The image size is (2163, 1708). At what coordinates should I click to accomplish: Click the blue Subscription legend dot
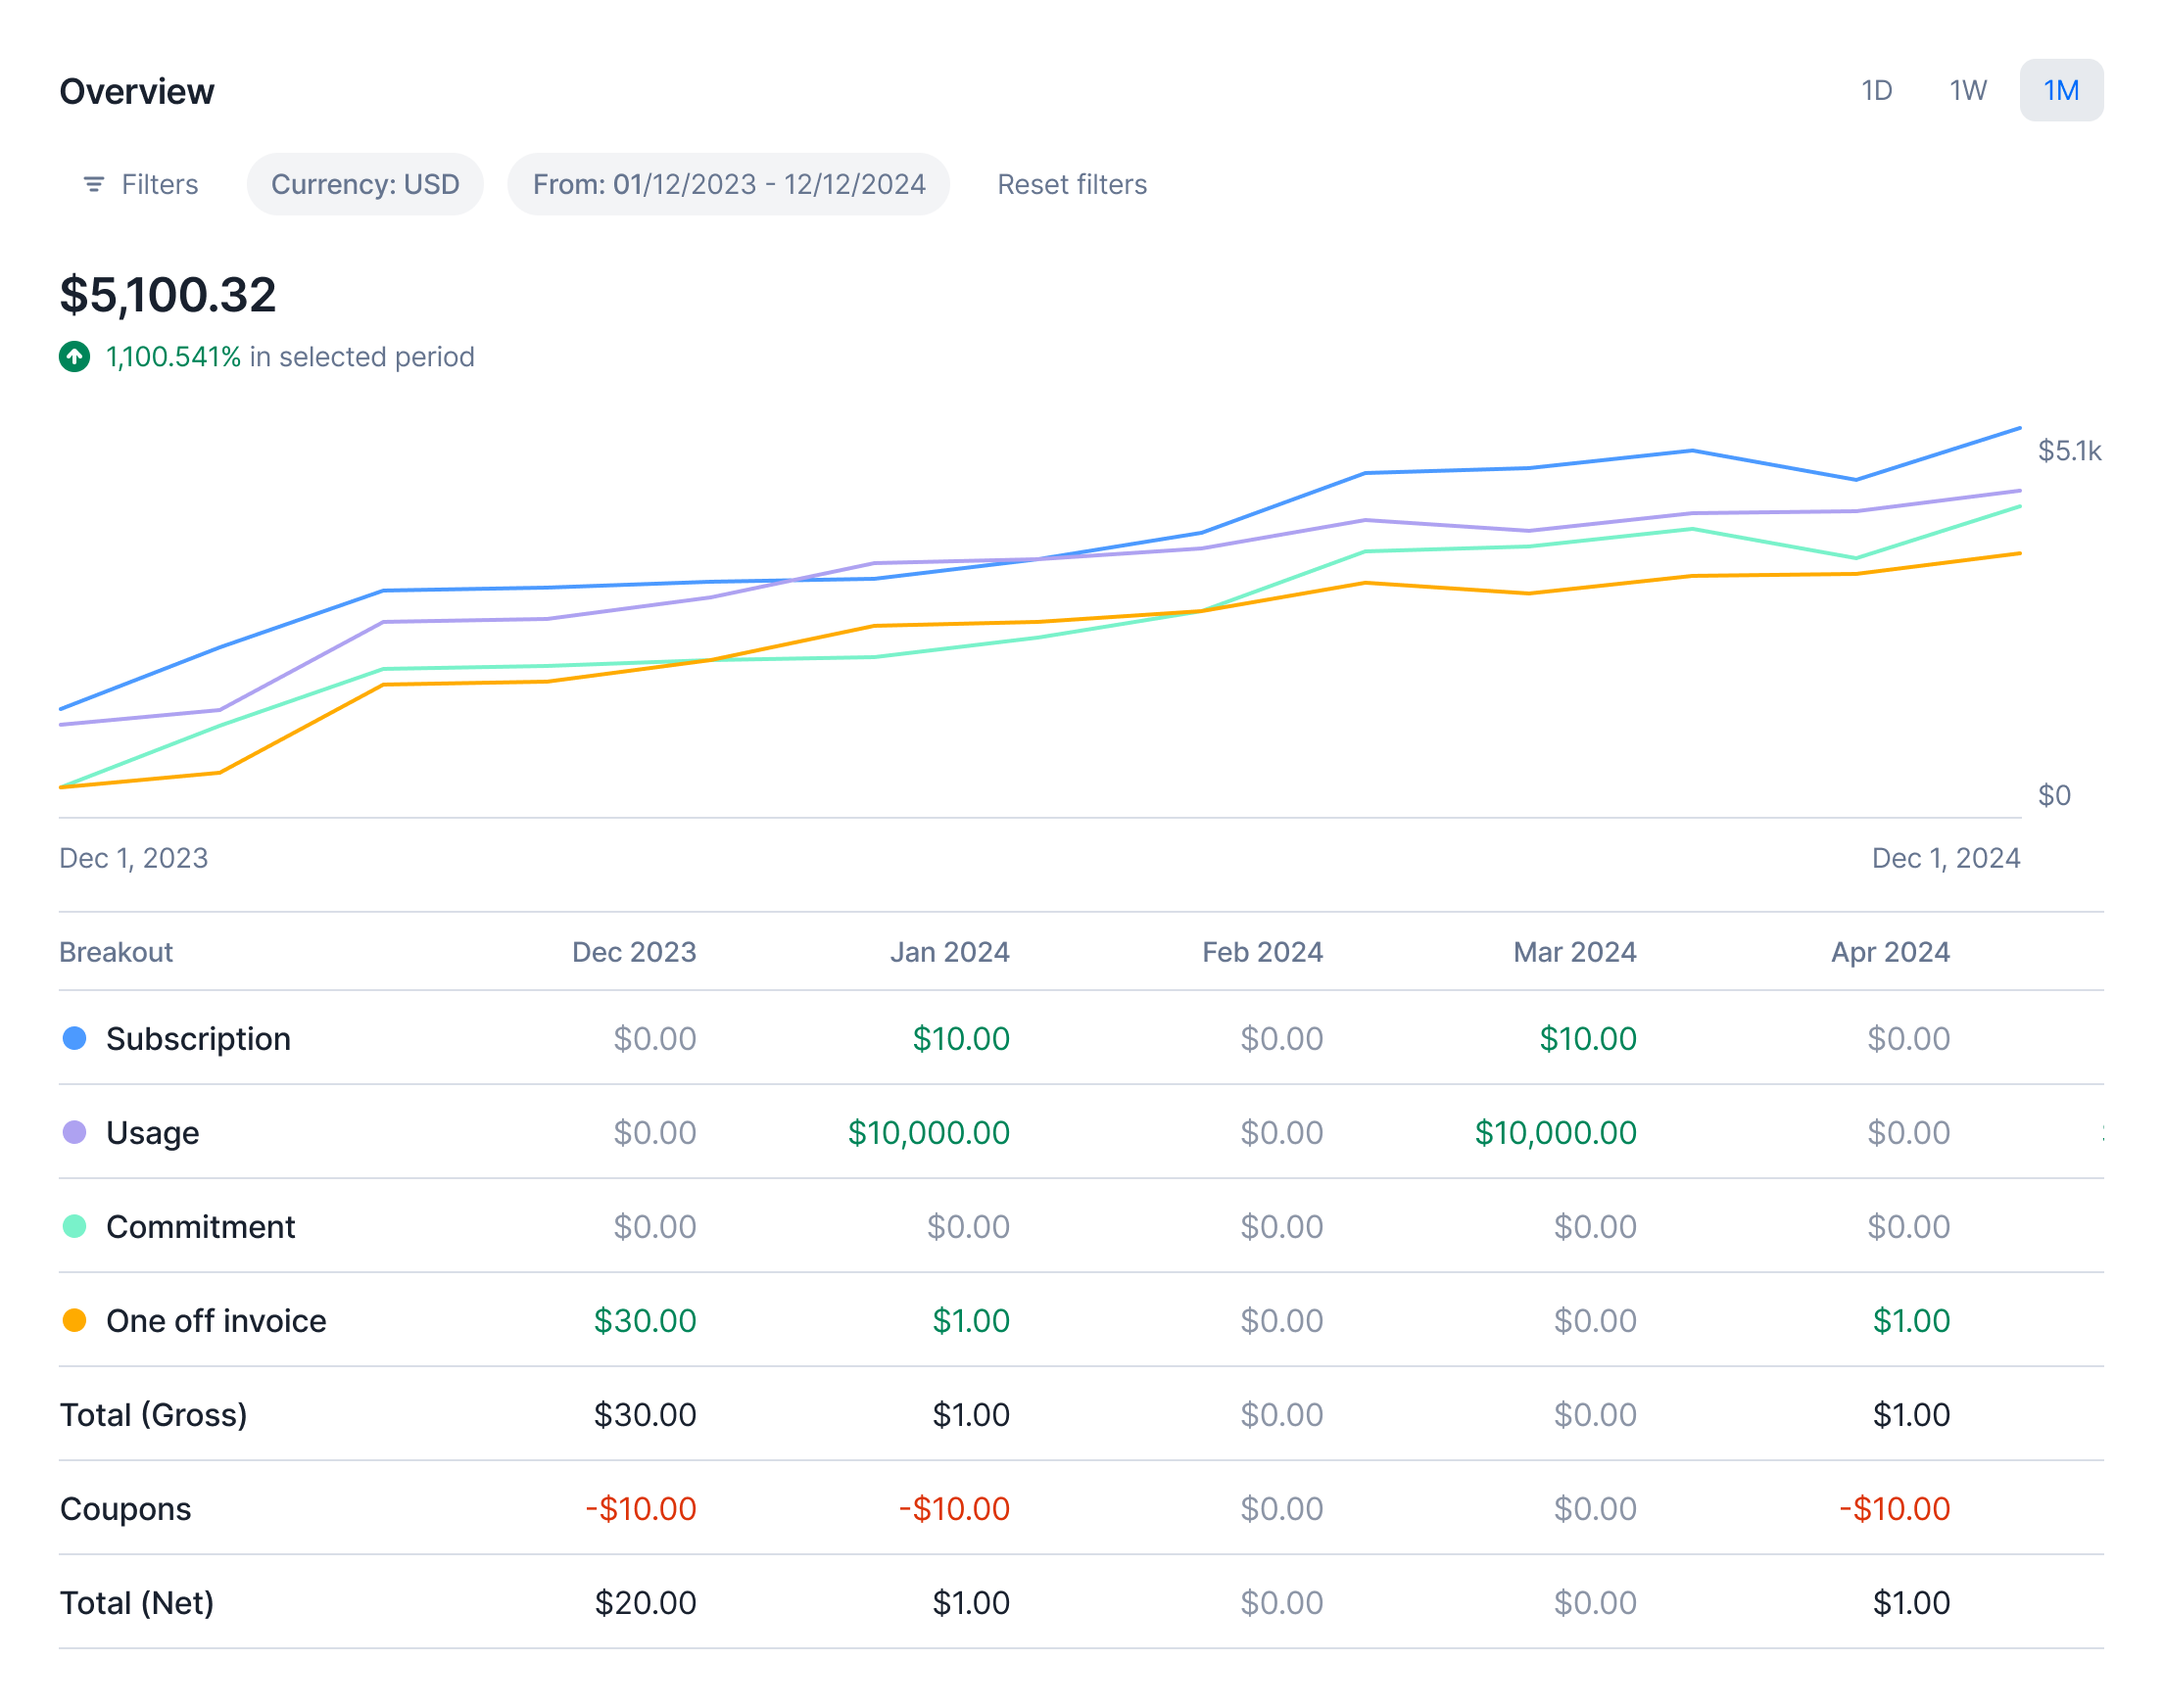pos(75,1039)
